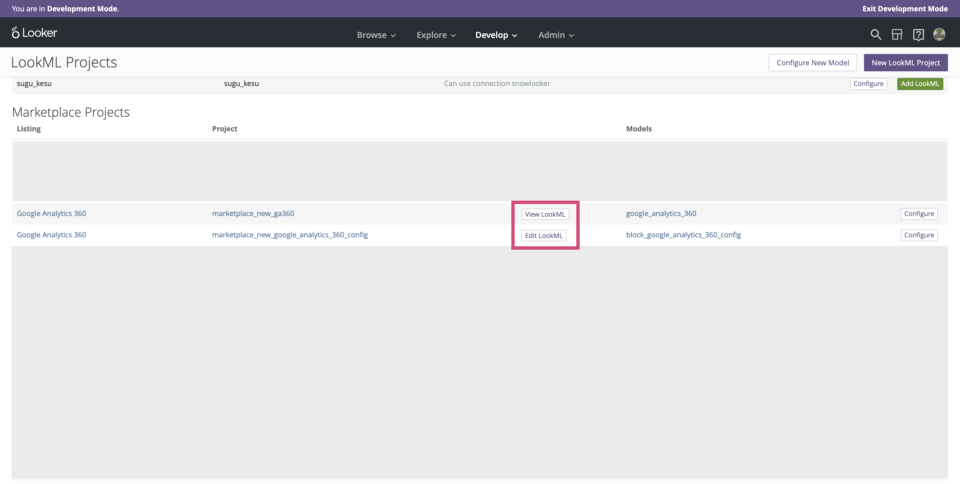Click the View LookML button

pos(545,214)
